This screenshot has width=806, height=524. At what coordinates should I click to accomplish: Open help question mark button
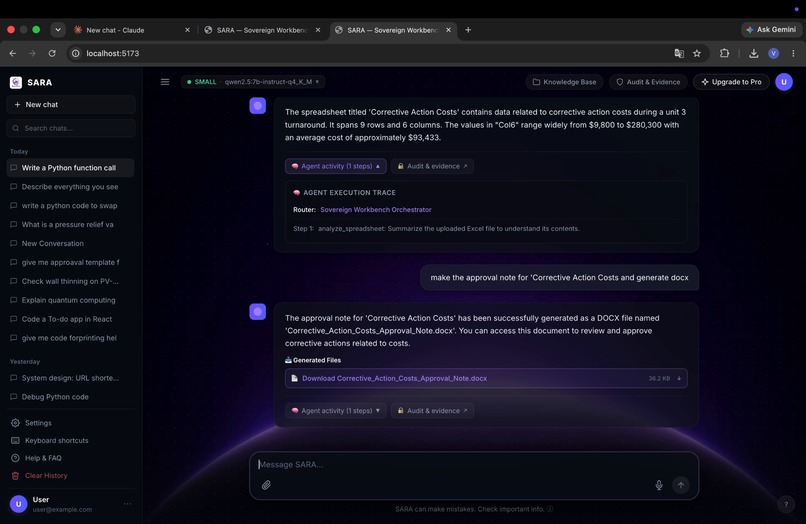point(786,504)
